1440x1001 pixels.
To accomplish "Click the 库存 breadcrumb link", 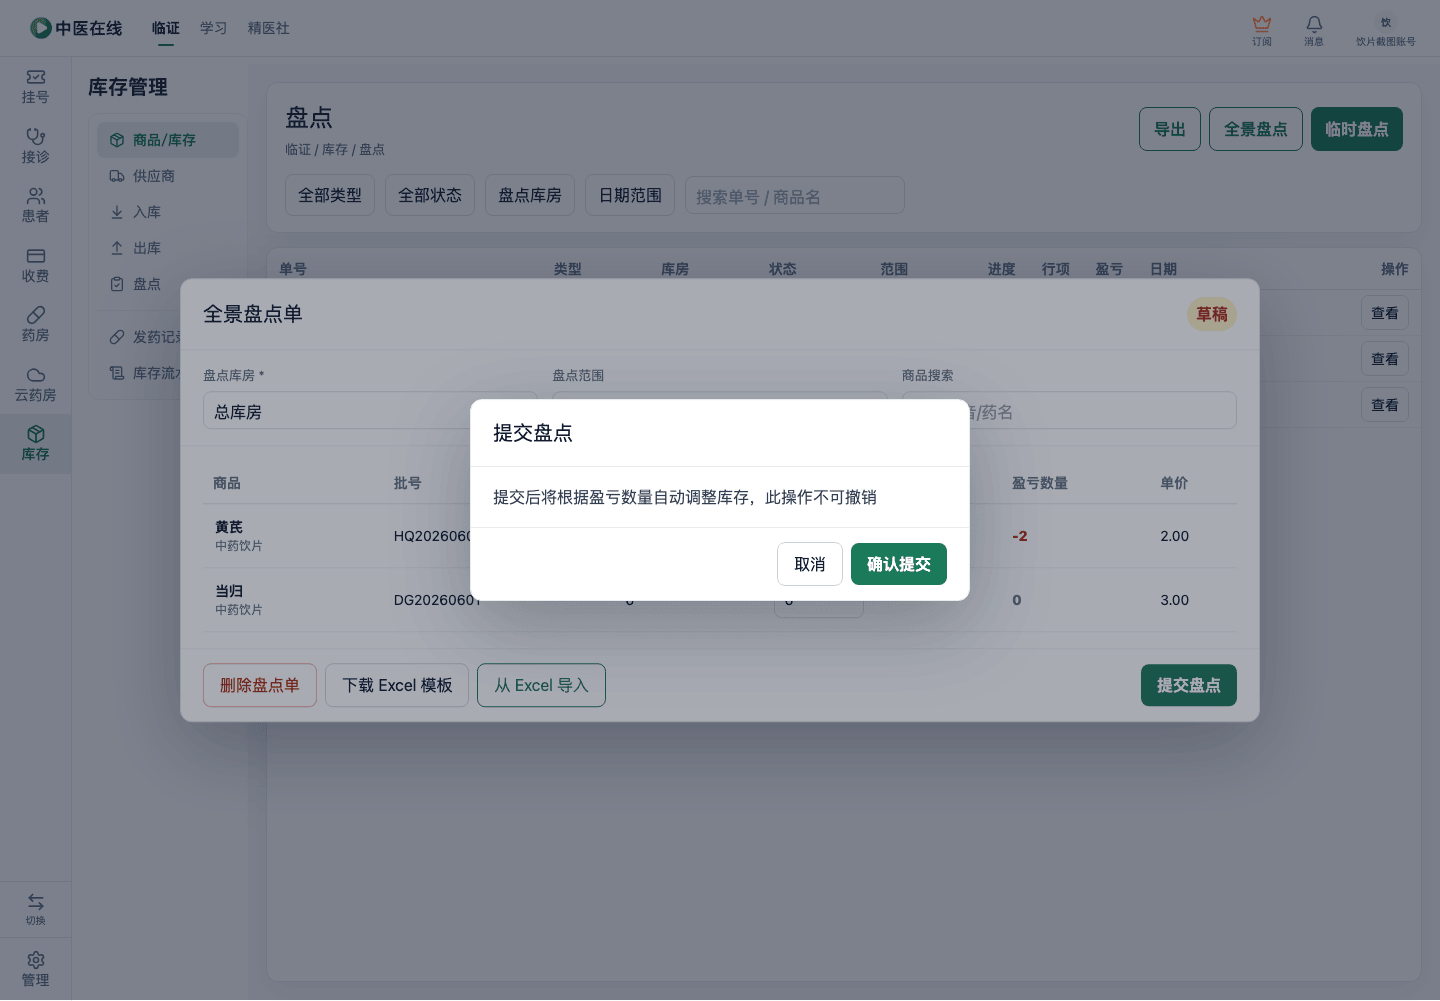I will [x=335, y=149].
